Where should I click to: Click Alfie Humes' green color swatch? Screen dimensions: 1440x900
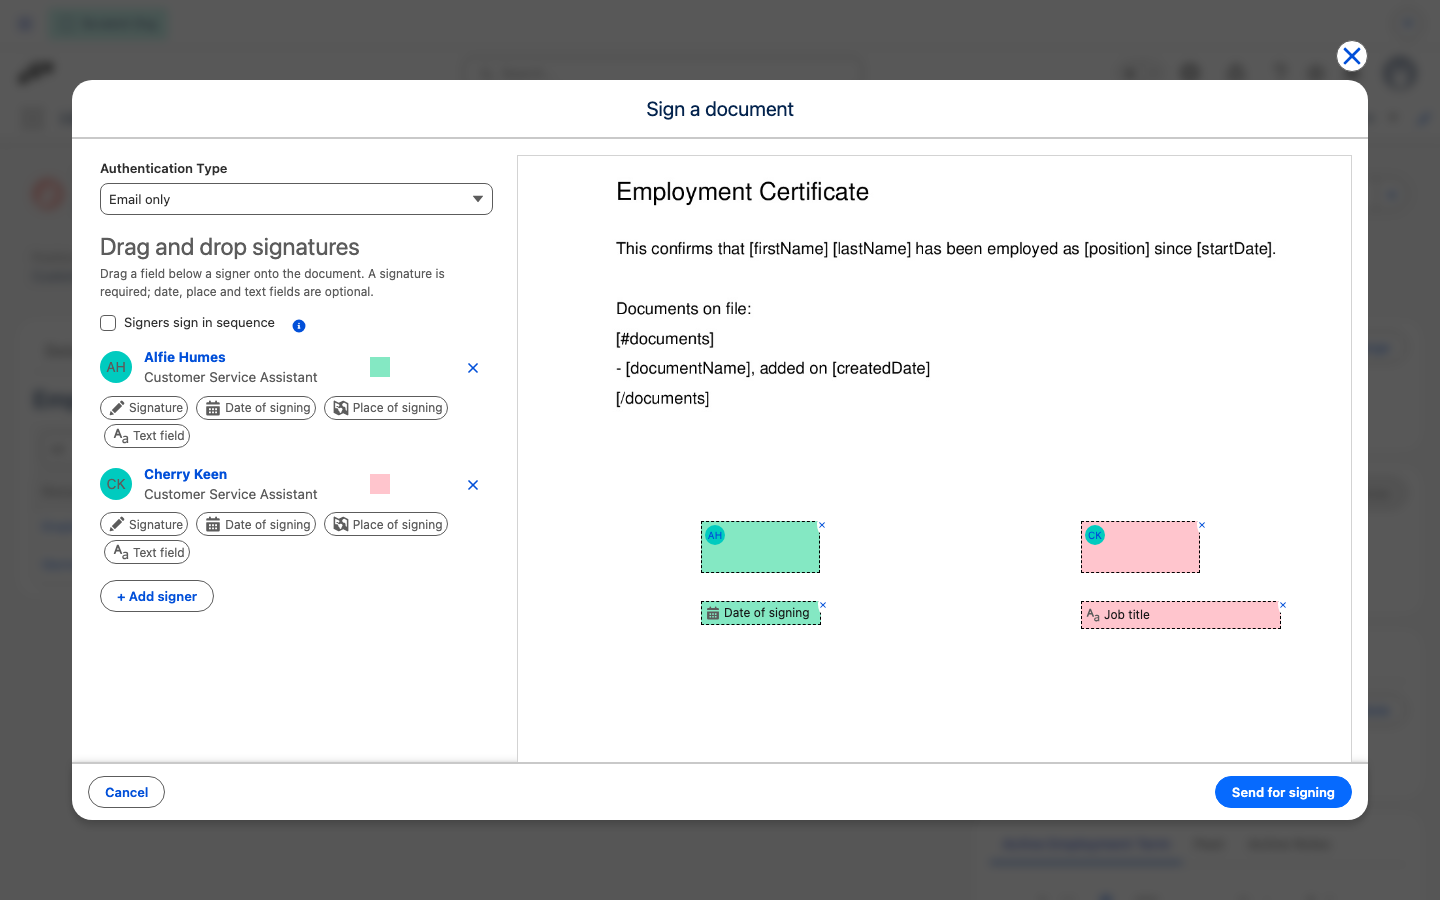380,367
